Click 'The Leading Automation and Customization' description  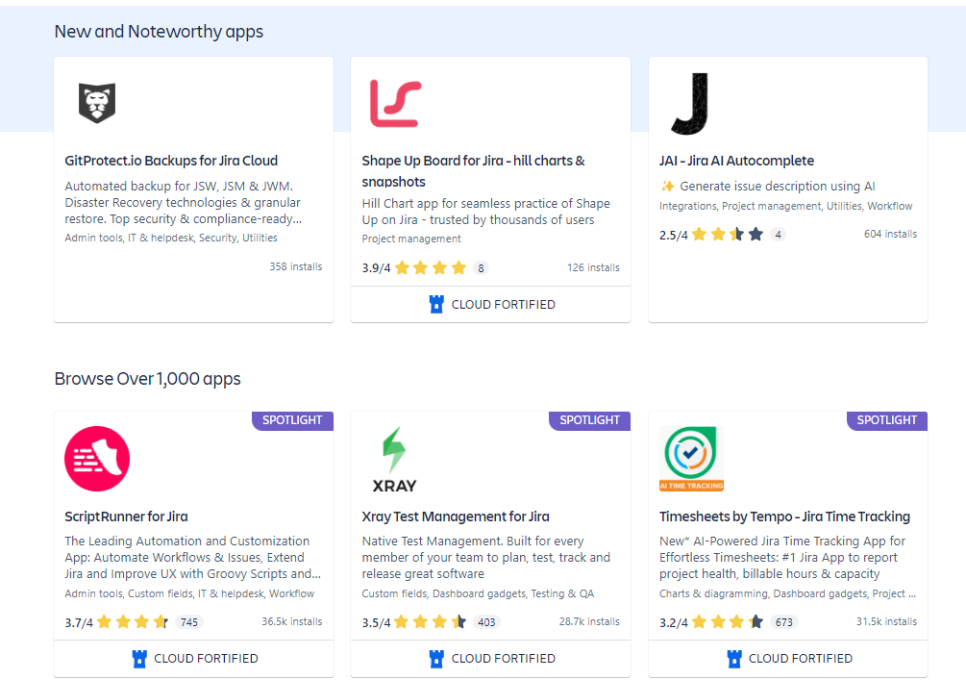click(193, 557)
